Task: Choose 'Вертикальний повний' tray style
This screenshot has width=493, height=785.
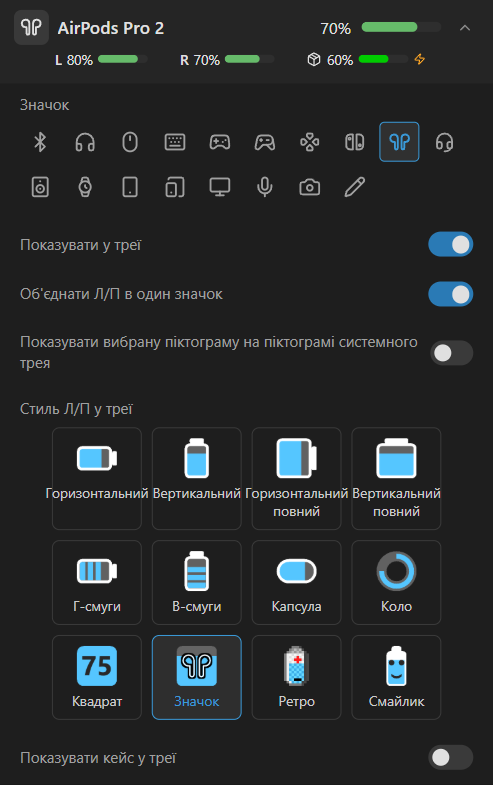Action: click(396, 479)
